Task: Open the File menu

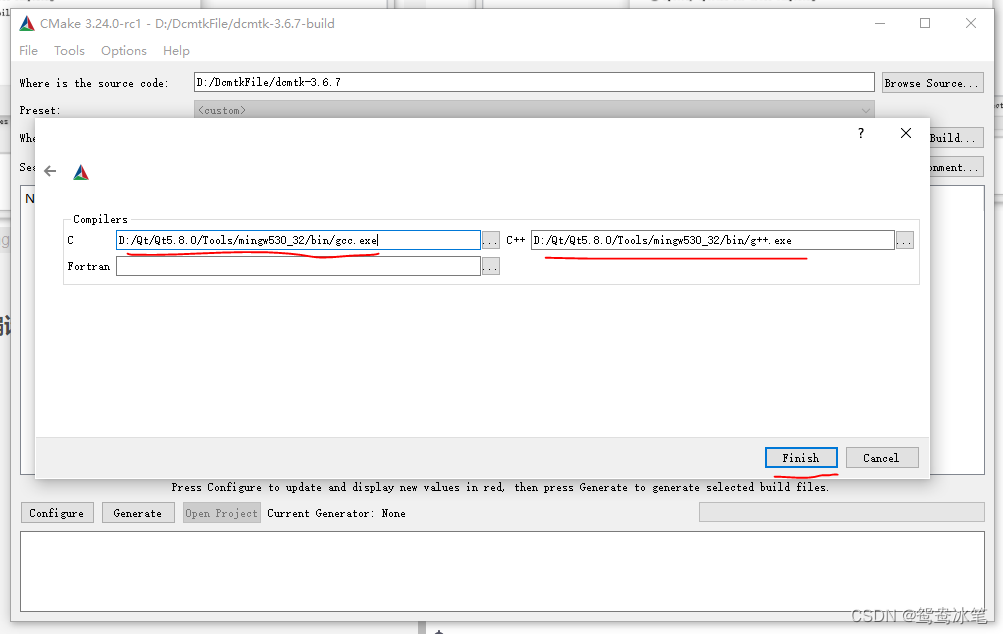Action: 28,51
